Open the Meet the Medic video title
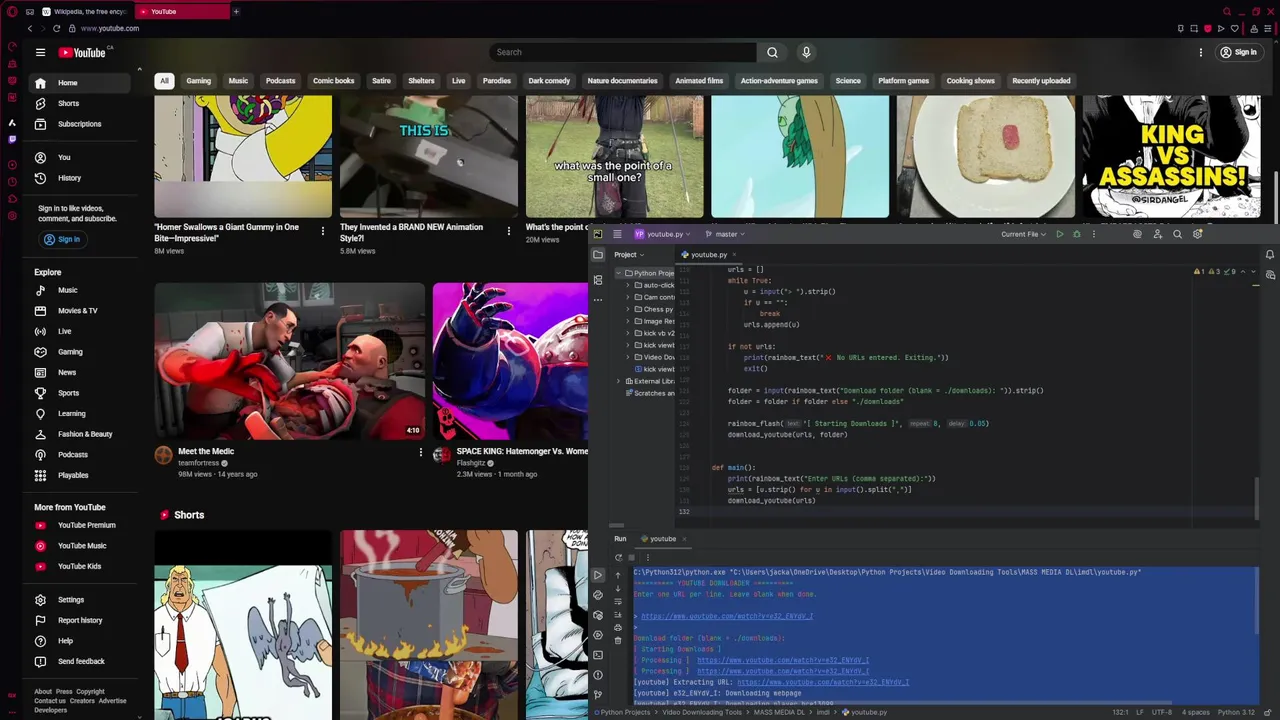 pos(206,451)
